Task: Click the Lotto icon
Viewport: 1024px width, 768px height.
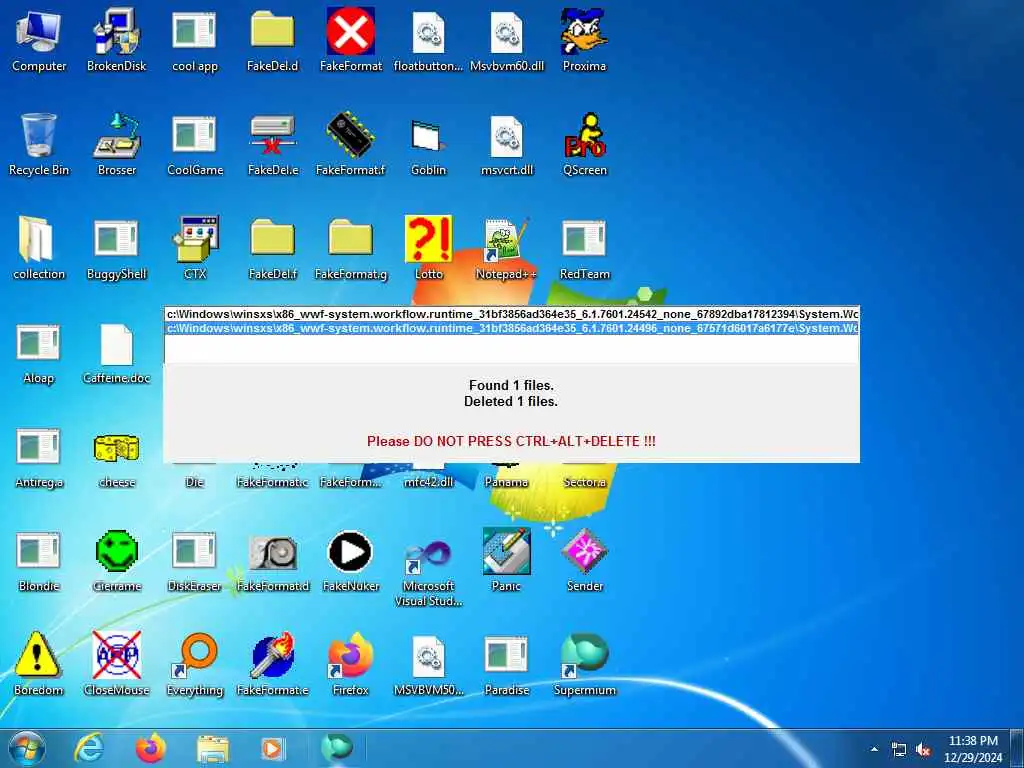Action: pos(428,248)
